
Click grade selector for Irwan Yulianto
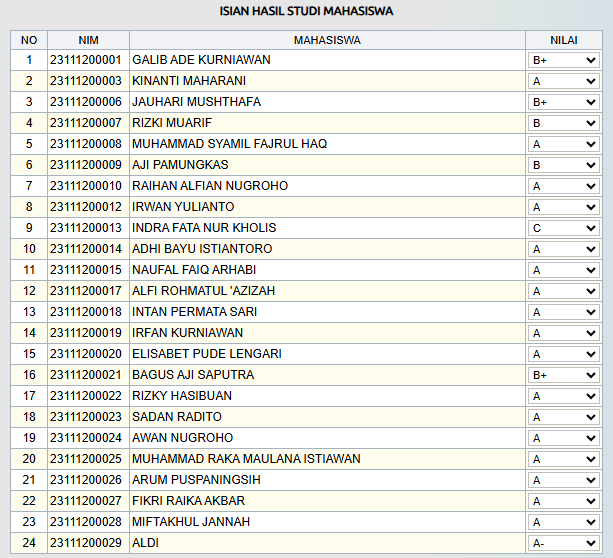click(563, 207)
